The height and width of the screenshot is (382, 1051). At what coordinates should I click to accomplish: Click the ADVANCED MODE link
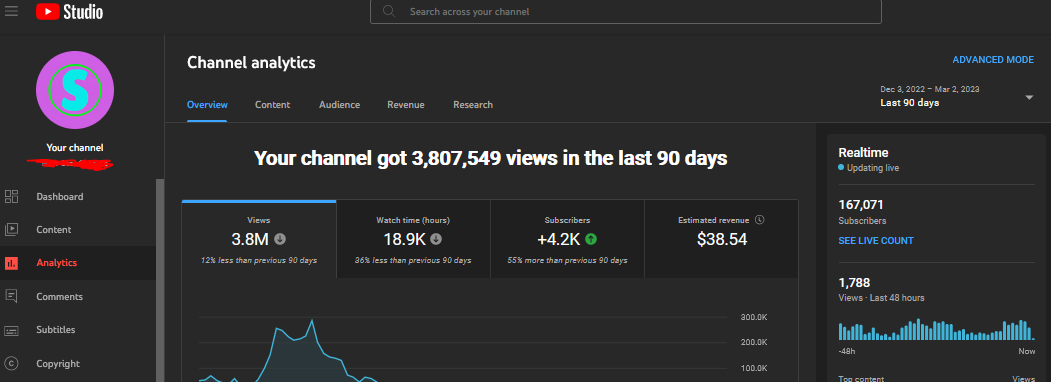click(993, 60)
